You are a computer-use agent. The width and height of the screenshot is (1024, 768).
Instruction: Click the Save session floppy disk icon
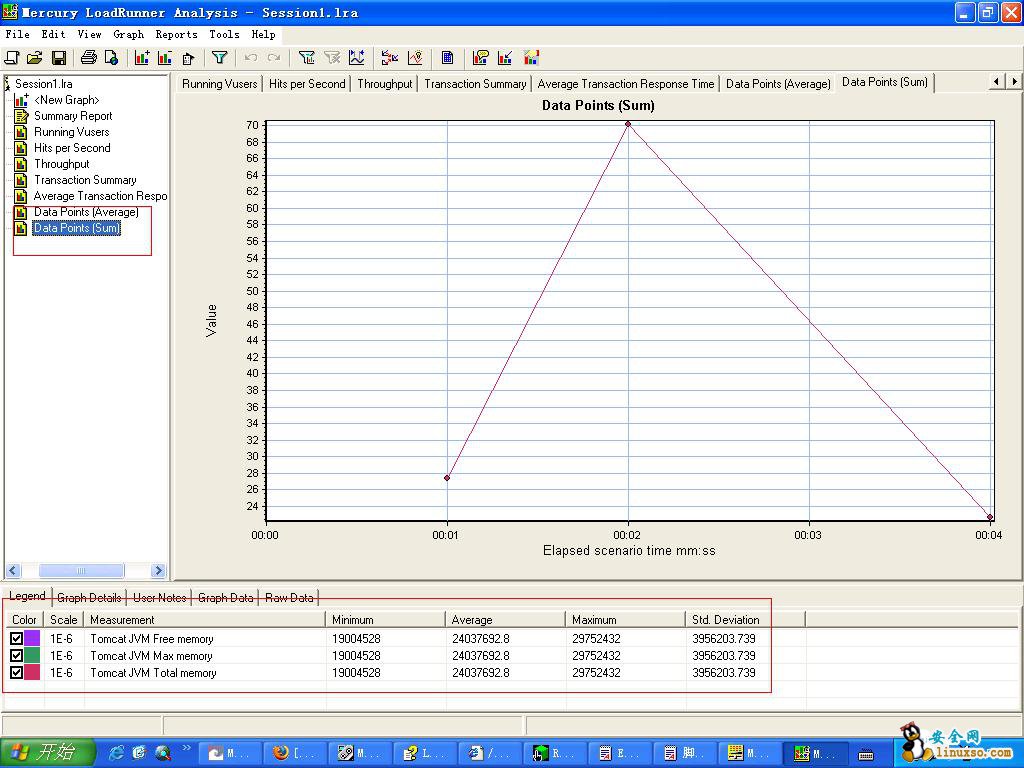click(58, 58)
